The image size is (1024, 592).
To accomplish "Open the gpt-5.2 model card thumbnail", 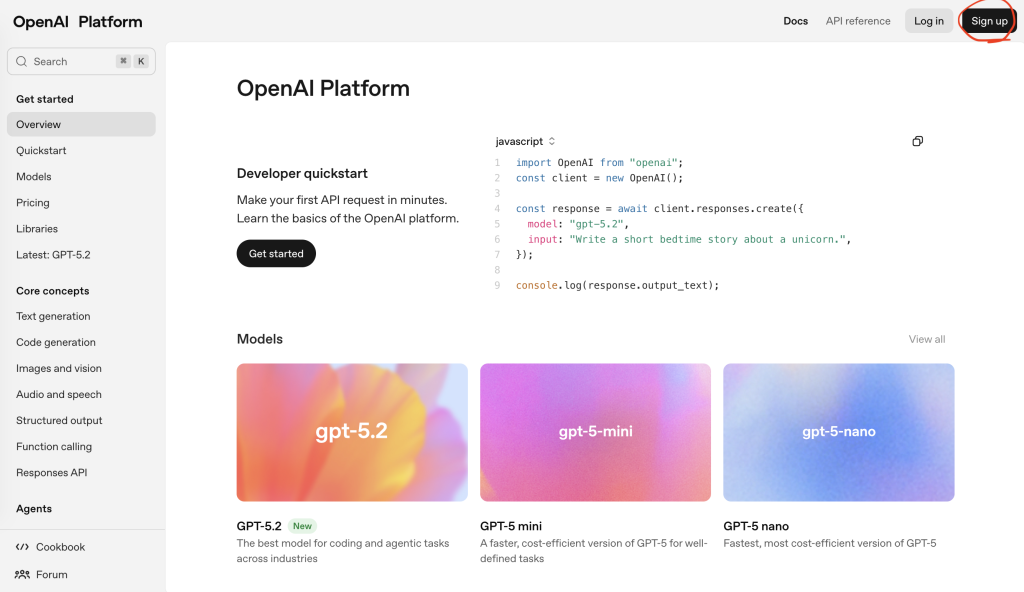I will click(x=352, y=432).
